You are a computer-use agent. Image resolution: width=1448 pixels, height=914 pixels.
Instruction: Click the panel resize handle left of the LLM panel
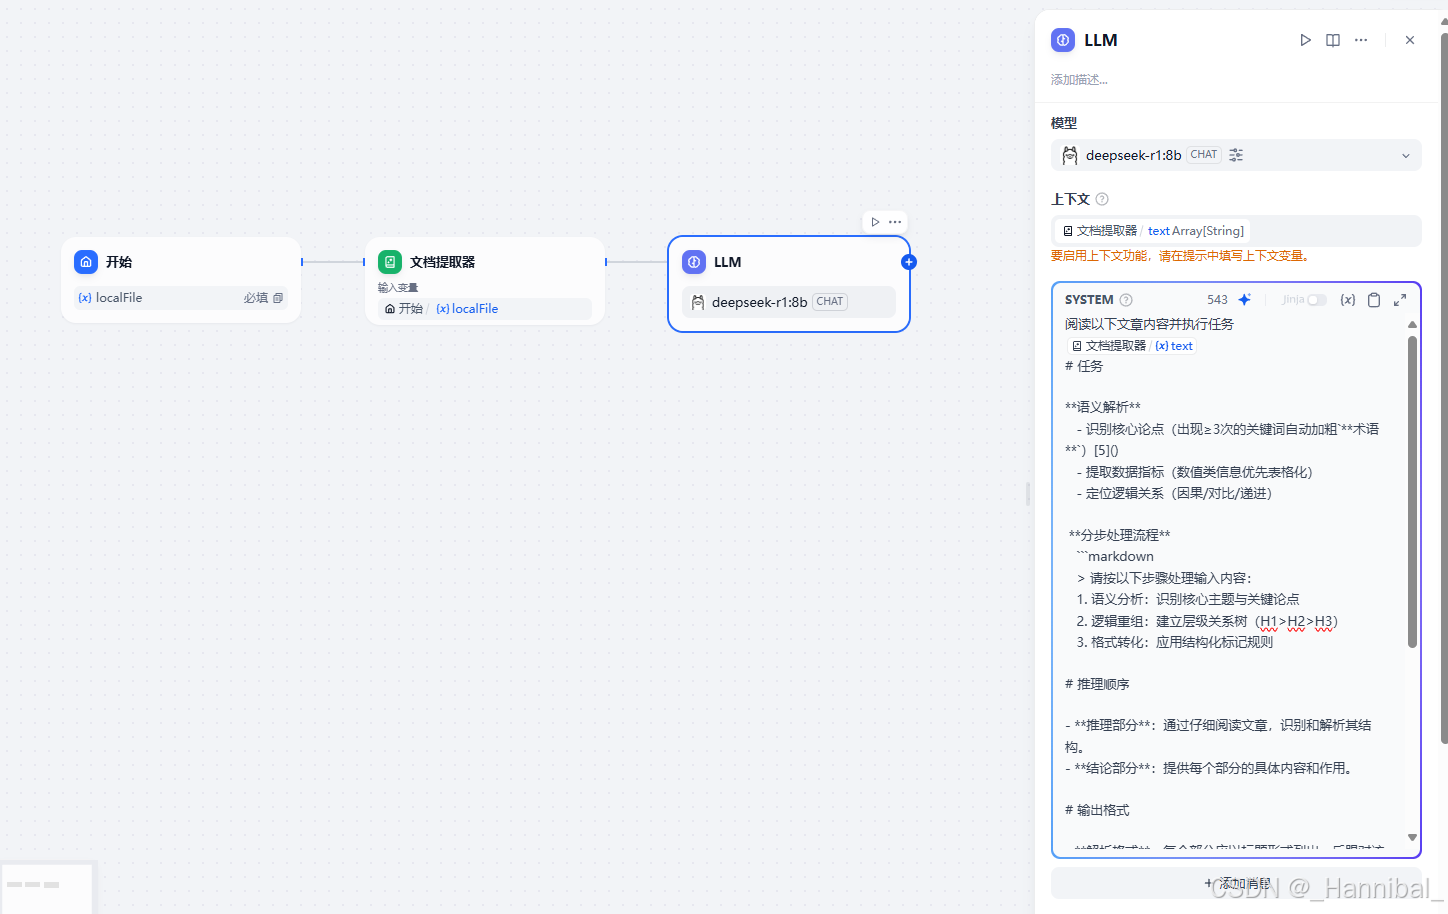pyautogui.click(x=1028, y=493)
